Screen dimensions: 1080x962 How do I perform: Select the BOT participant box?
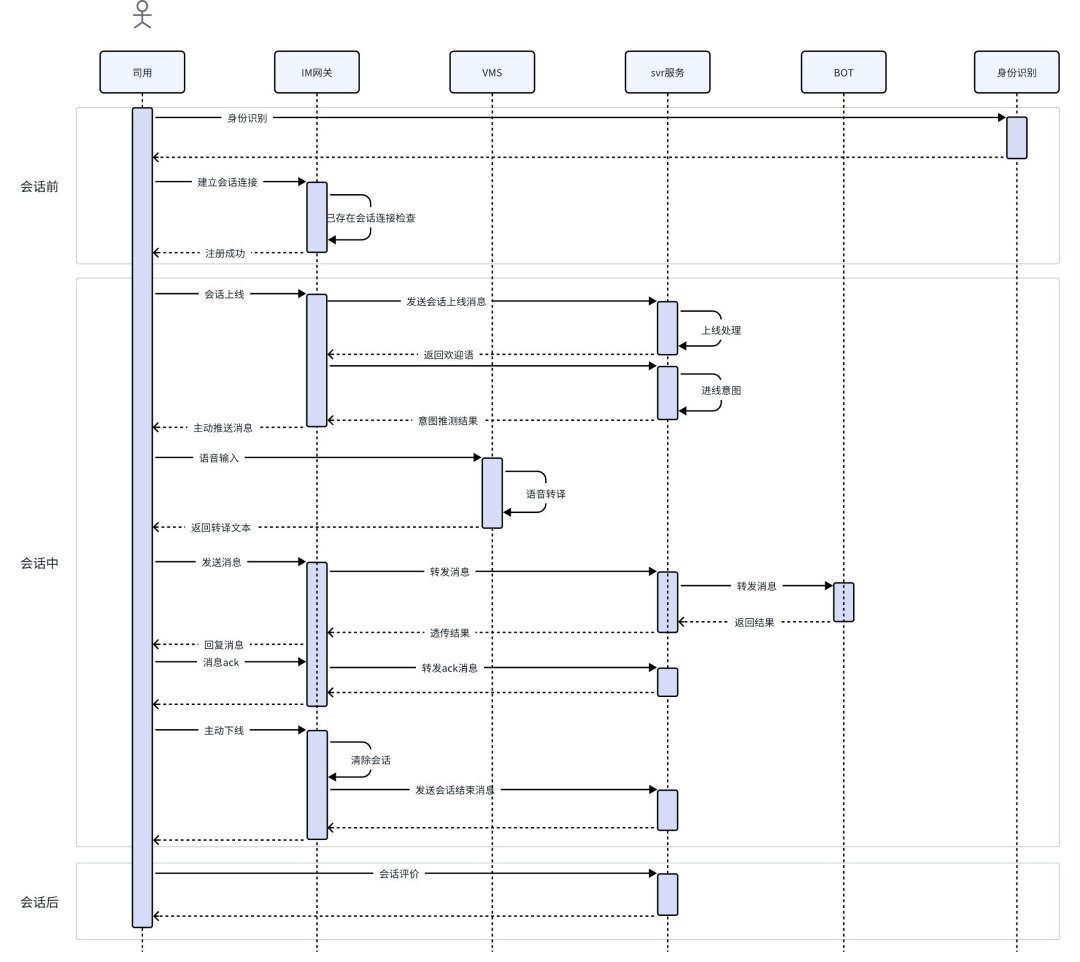[843, 72]
